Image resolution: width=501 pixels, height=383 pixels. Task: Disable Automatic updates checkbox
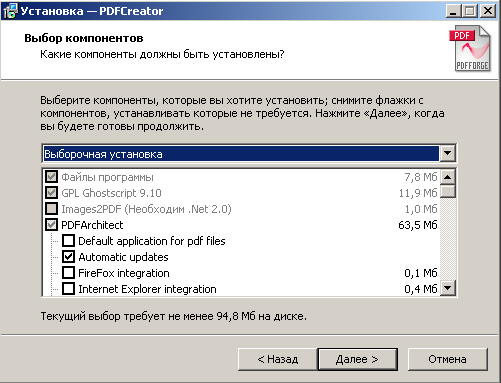pyautogui.click(x=68, y=257)
